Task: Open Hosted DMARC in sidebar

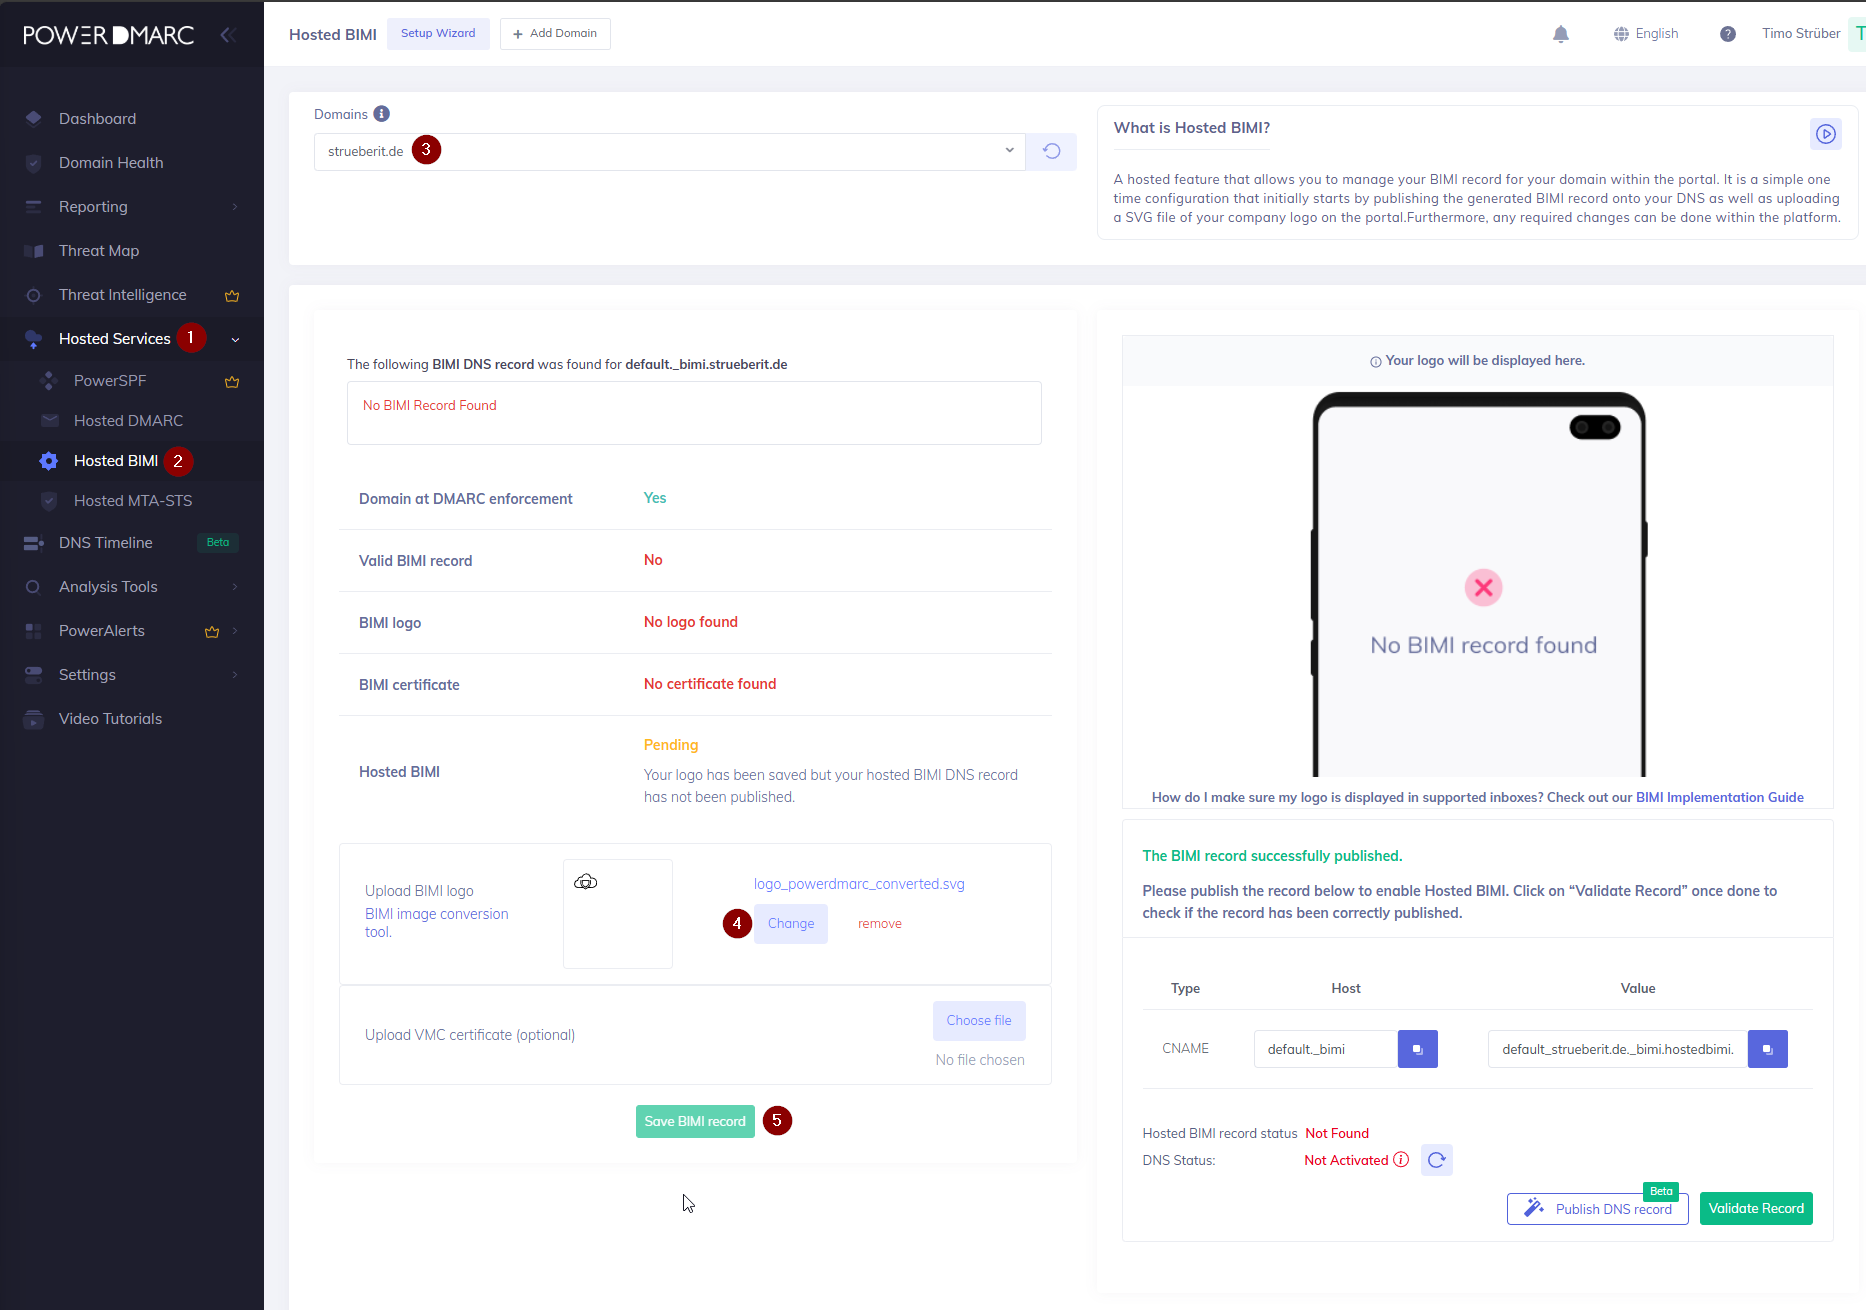Action: [128, 421]
